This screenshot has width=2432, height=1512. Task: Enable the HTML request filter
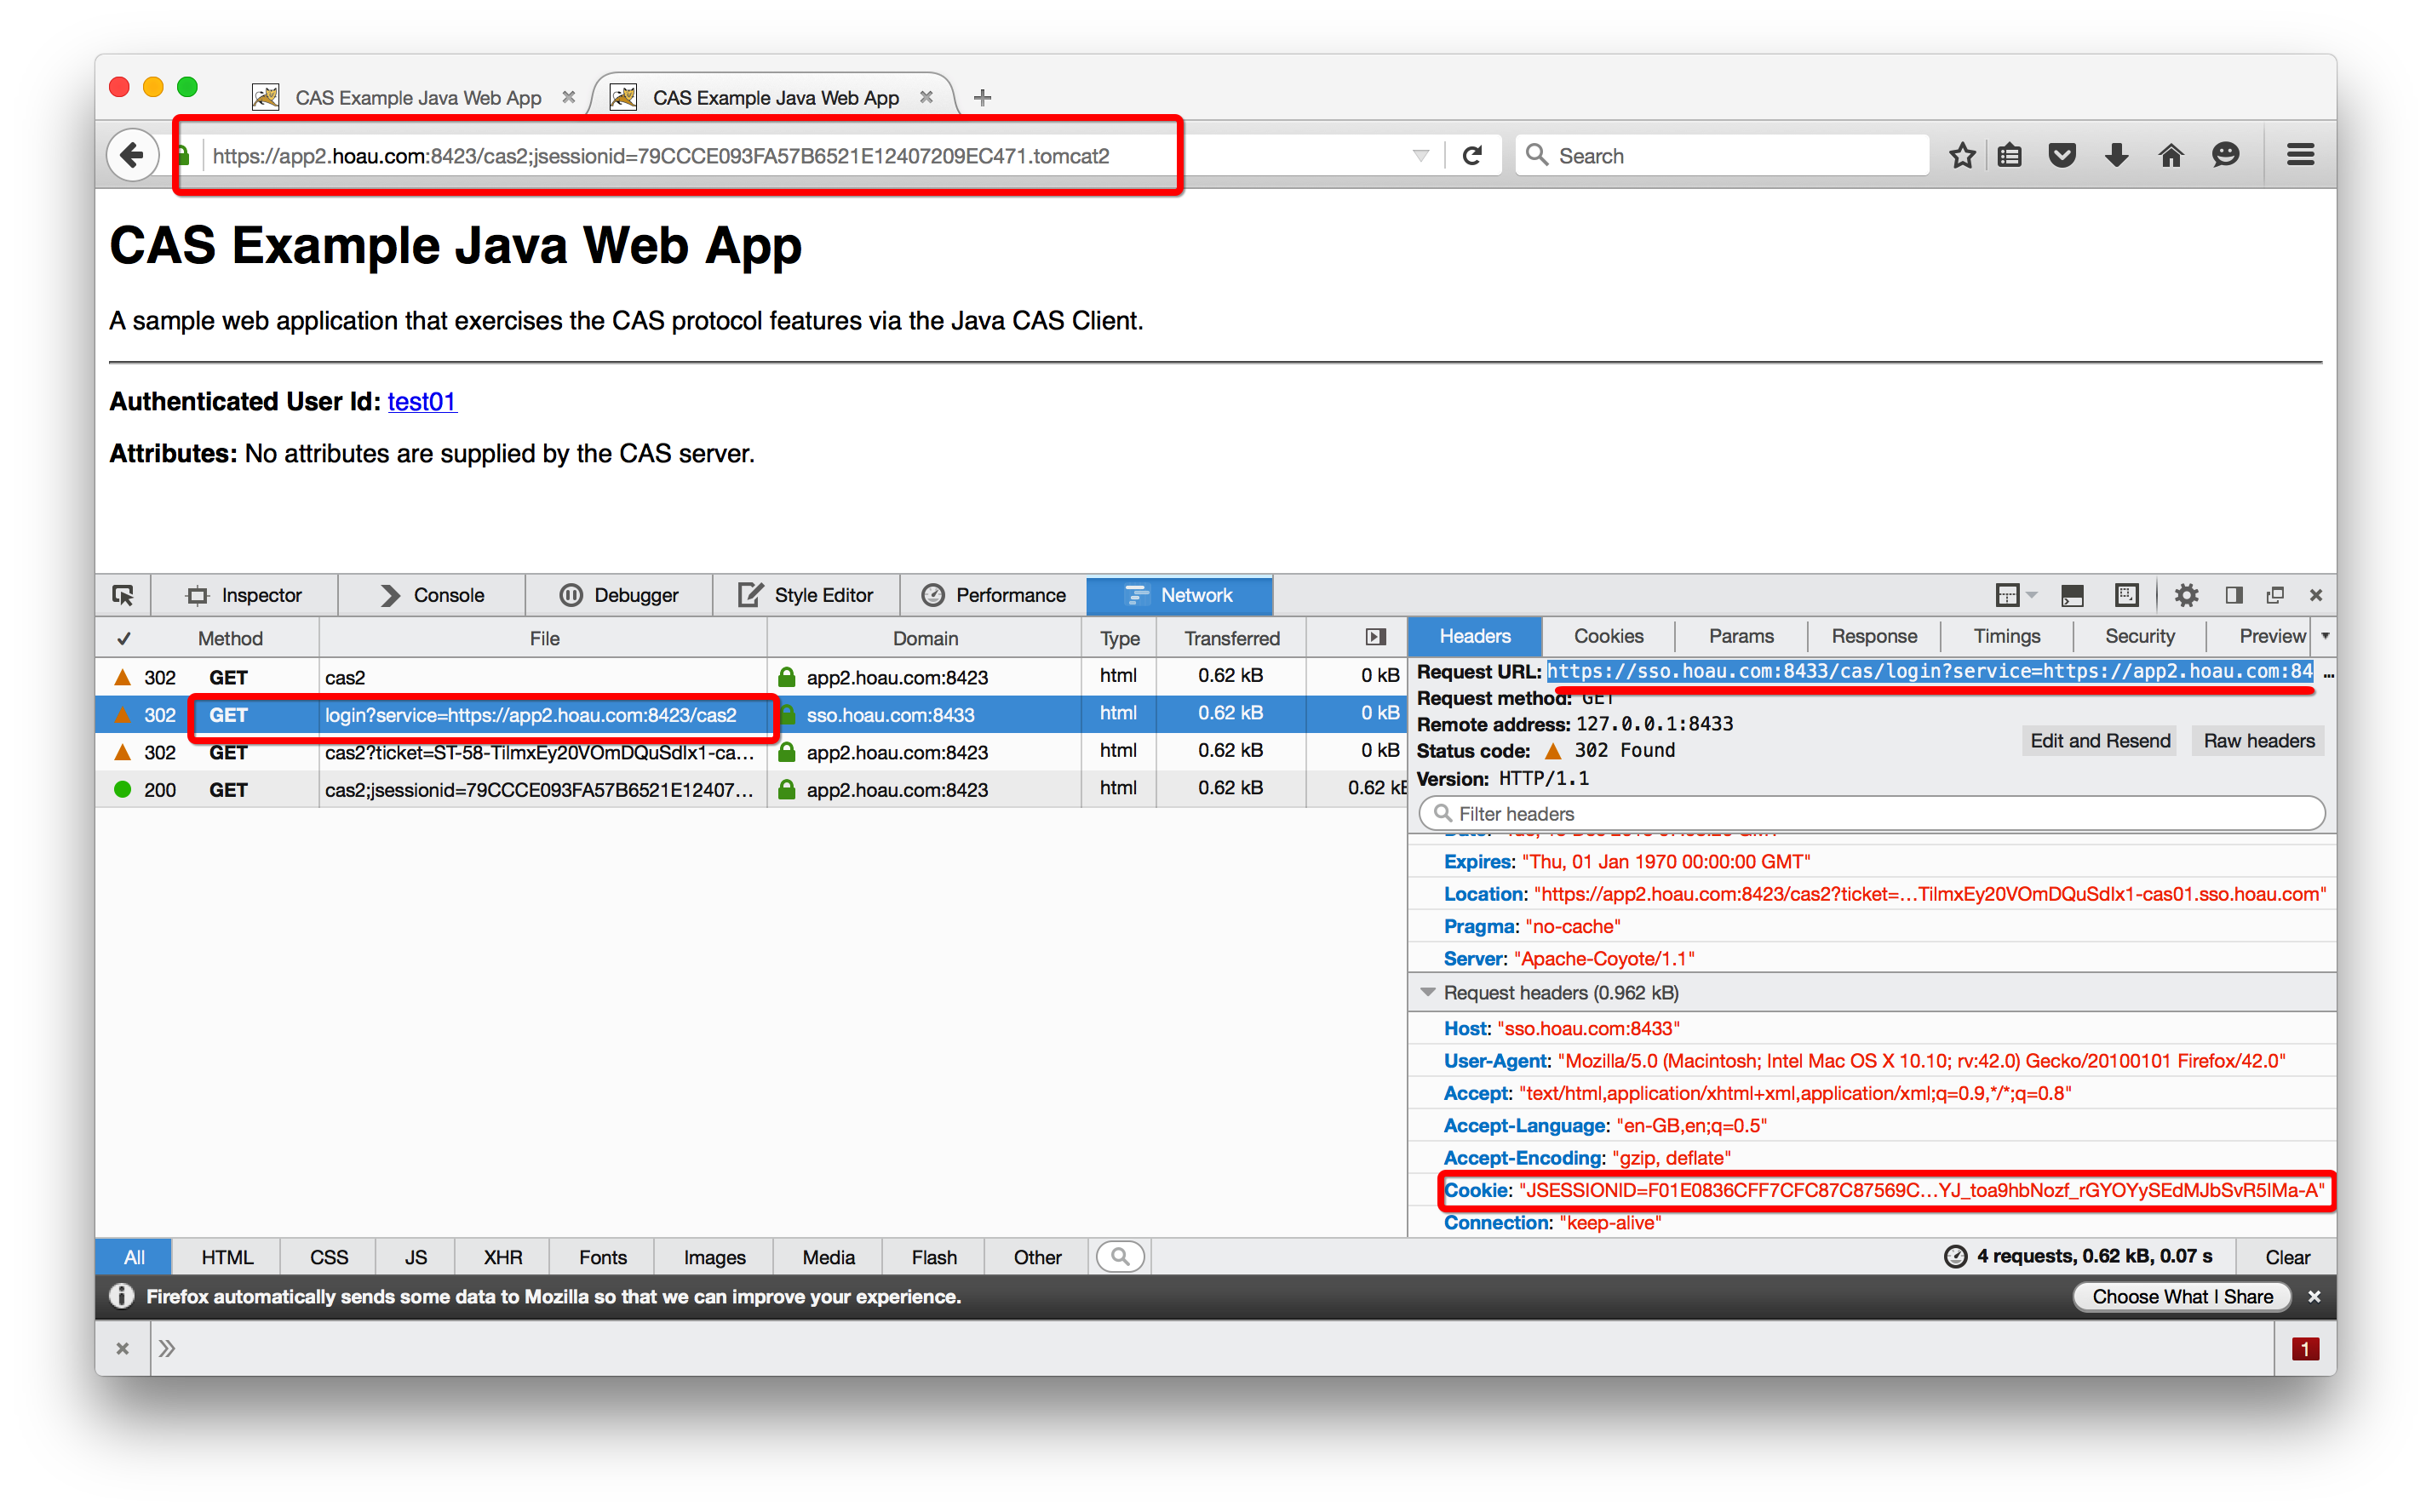click(x=227, y=1257)
